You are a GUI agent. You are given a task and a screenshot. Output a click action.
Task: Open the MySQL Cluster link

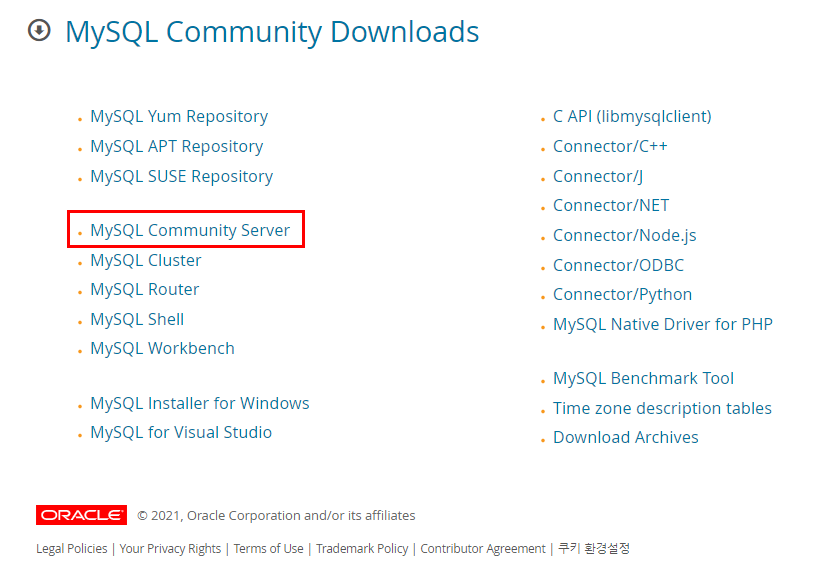146,261
